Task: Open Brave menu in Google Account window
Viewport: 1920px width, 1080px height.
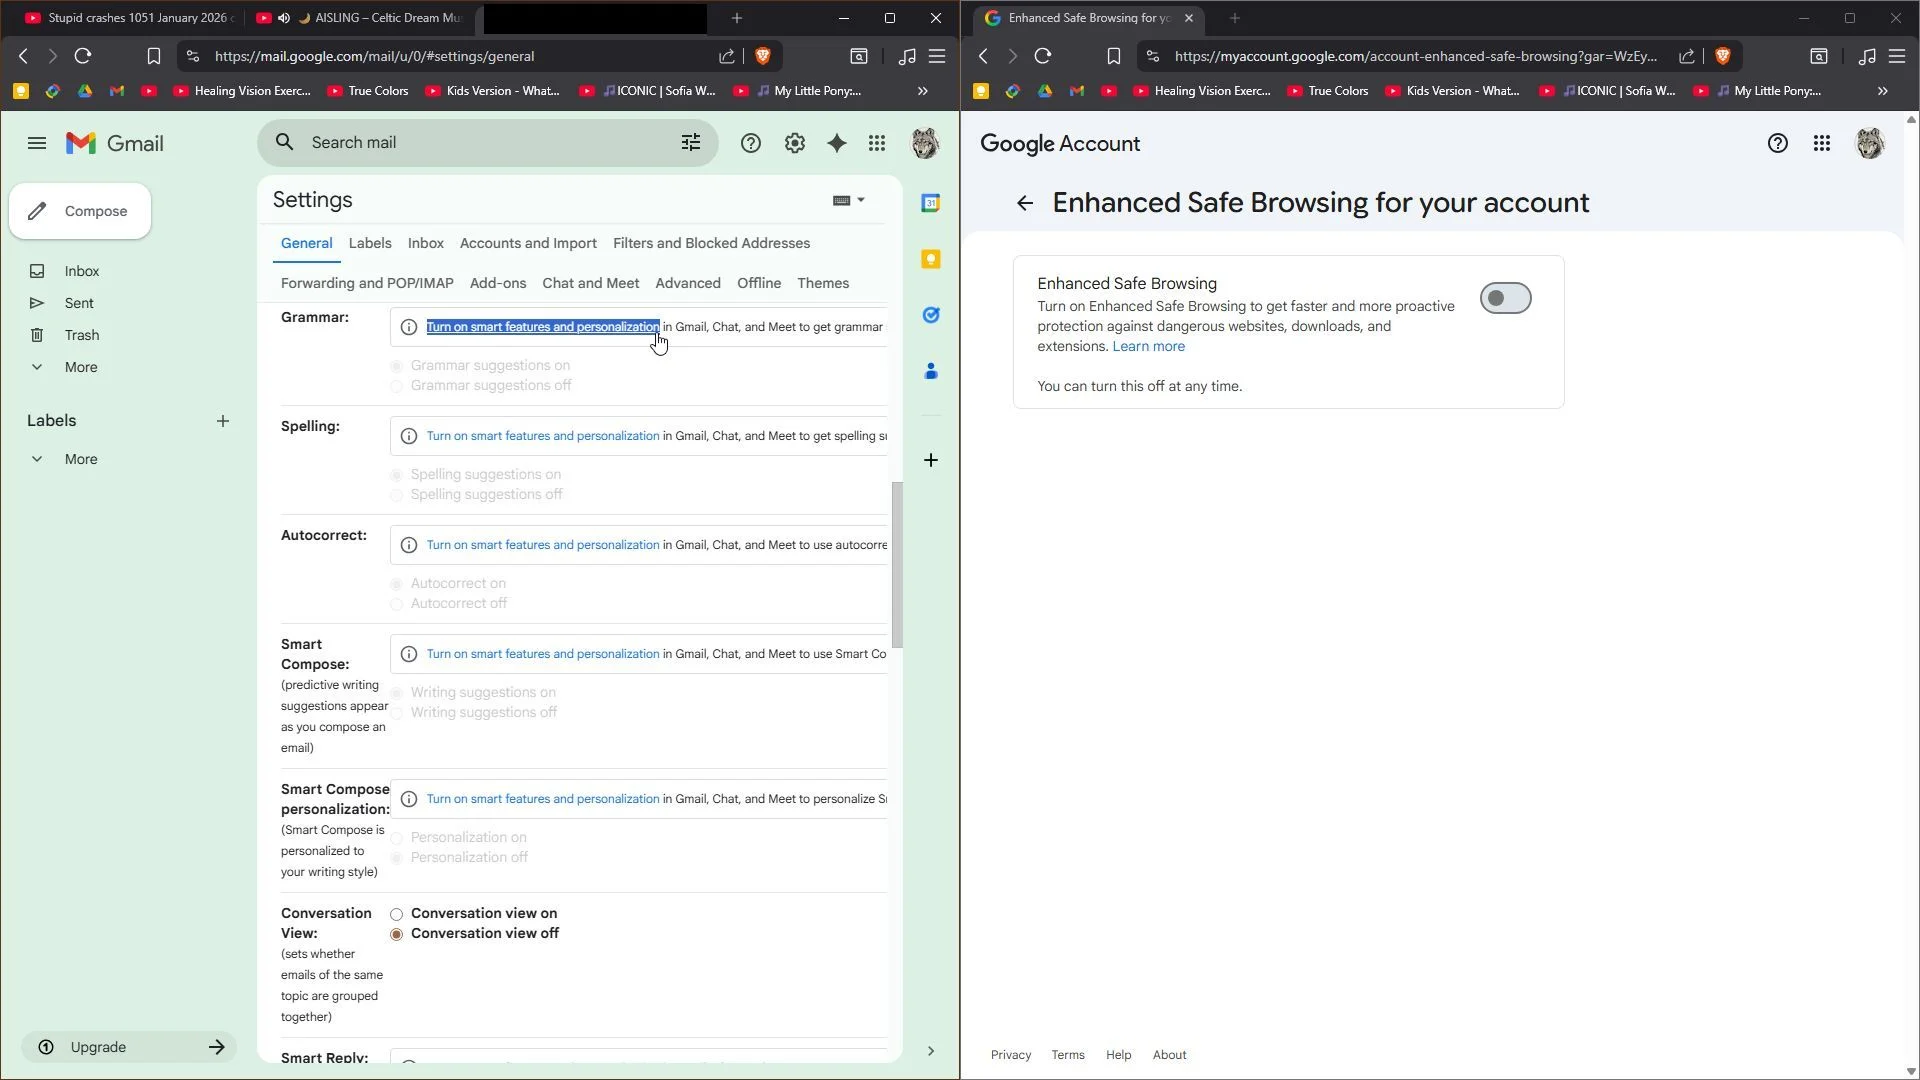Action: point(1897,56)
